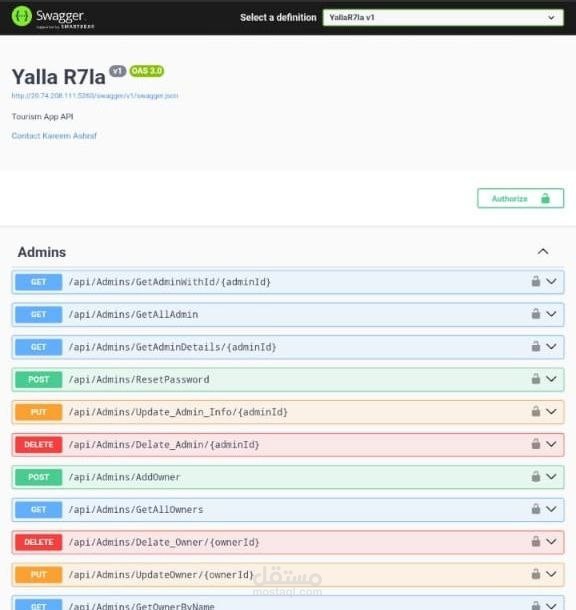
Task: Open the POST ResetPassword endpoint row
Action: (x=288, y=379)
